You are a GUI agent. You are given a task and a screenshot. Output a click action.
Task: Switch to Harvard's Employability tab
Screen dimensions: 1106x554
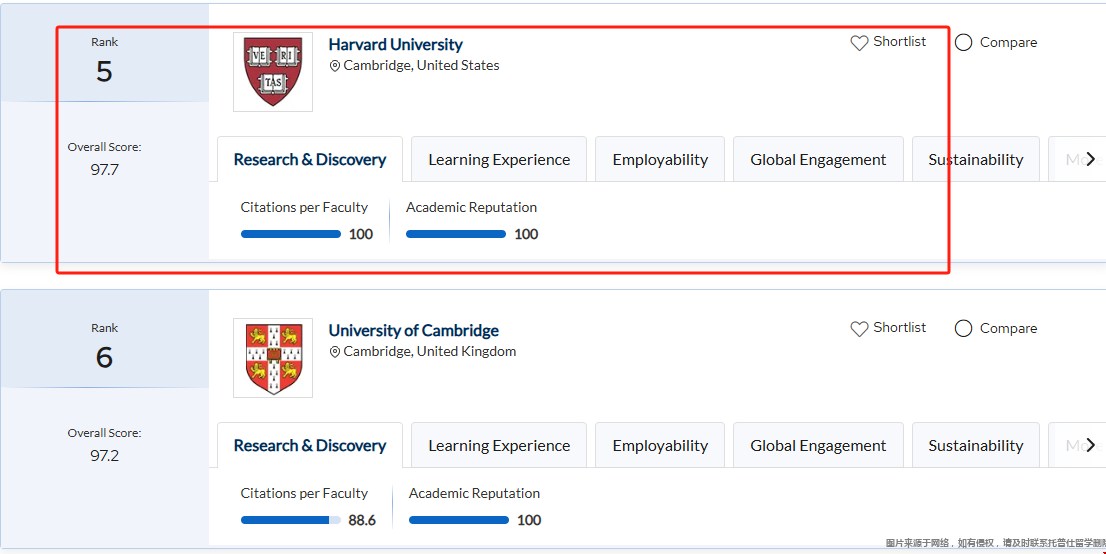point(660,160)
